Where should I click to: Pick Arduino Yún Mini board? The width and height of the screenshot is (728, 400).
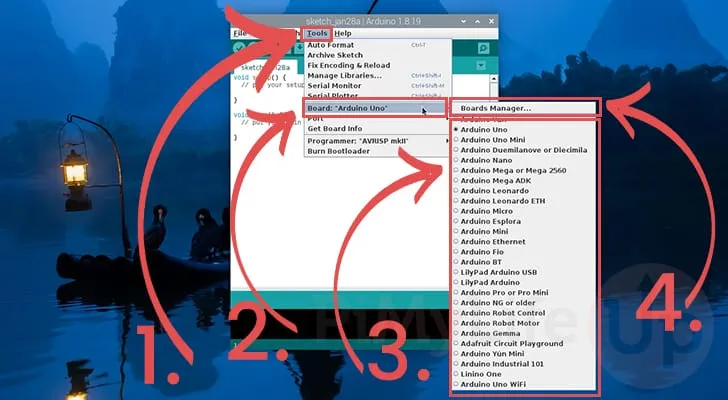pos(524,354)
